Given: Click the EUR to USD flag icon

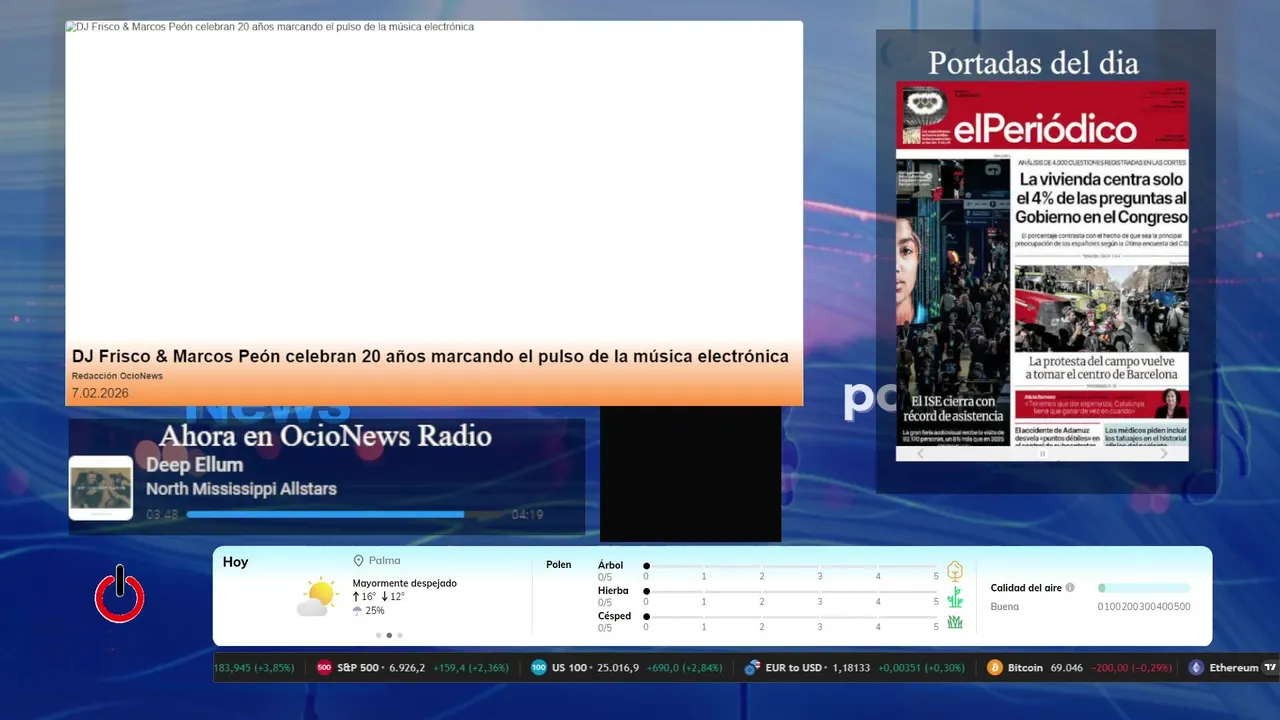Looking at the screenshot, I should [x=752, y=667].
